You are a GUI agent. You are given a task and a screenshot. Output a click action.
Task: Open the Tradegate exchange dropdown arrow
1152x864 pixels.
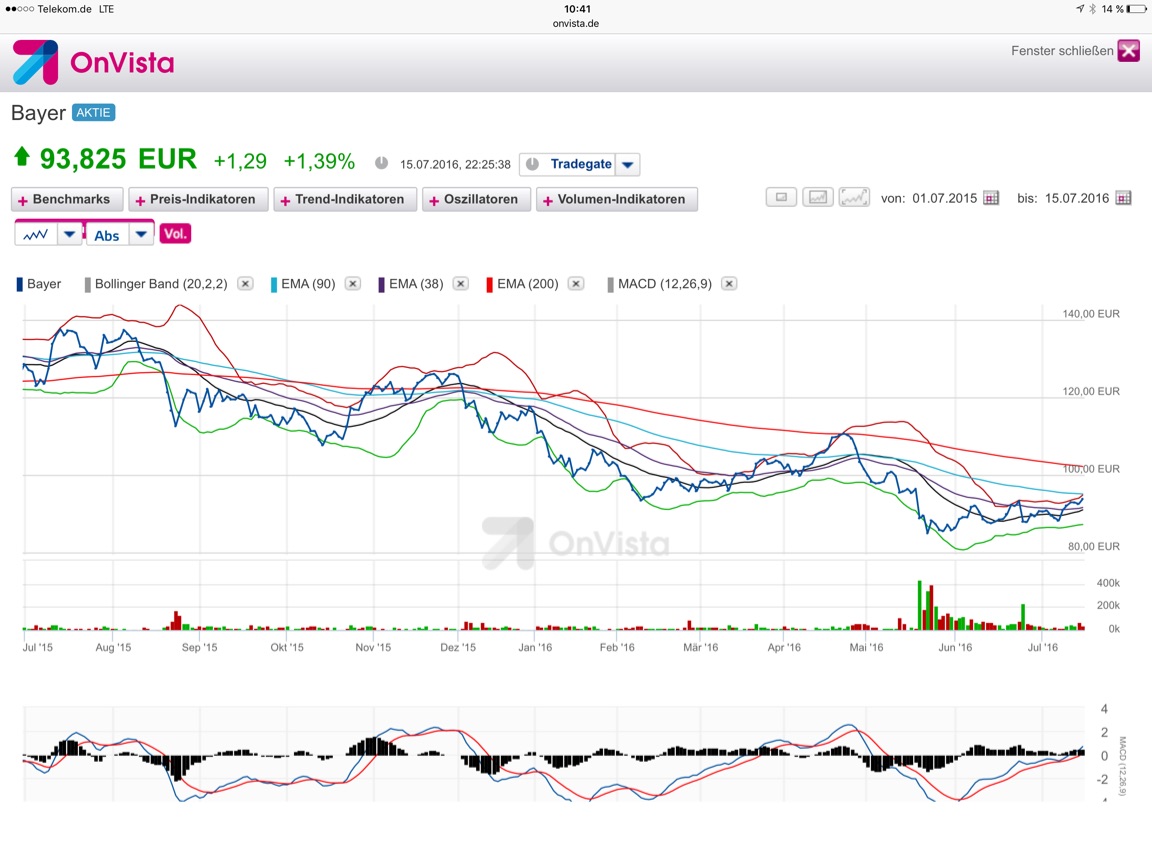627,165
